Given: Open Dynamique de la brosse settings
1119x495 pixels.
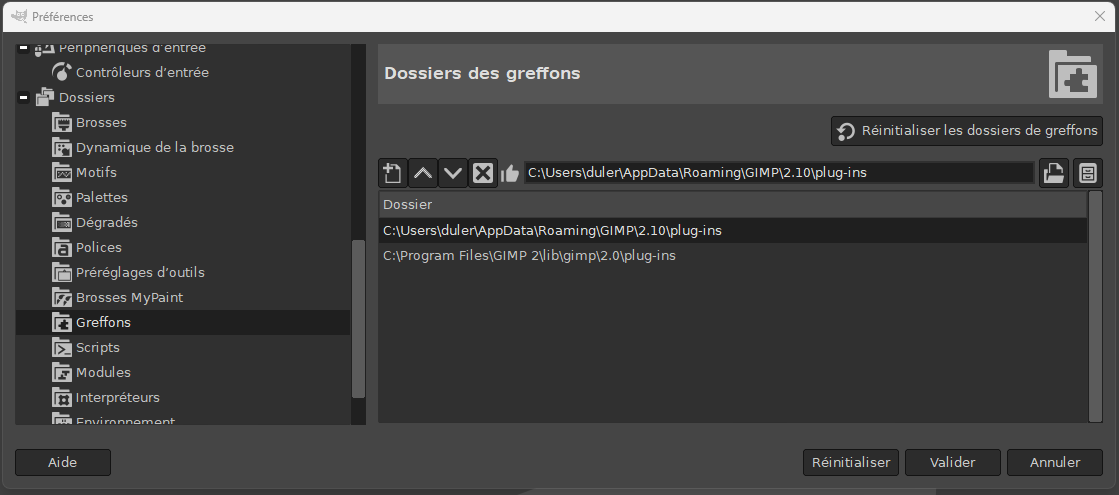Looking at the screenshot, I should [x=155, y=148].
